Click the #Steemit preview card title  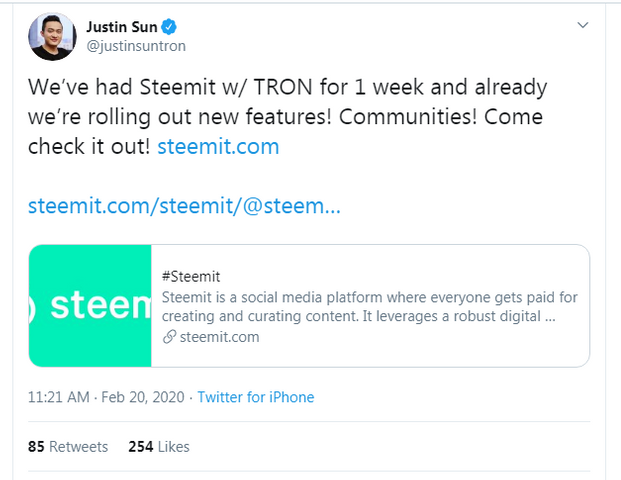(x=190, y=277)
